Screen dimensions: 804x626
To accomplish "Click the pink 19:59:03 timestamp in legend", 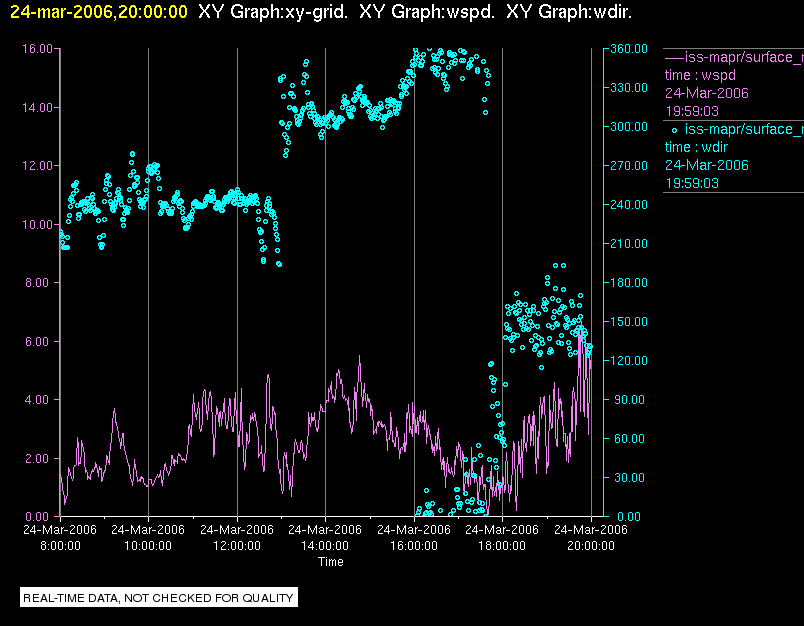I will [x=692, y=111].
